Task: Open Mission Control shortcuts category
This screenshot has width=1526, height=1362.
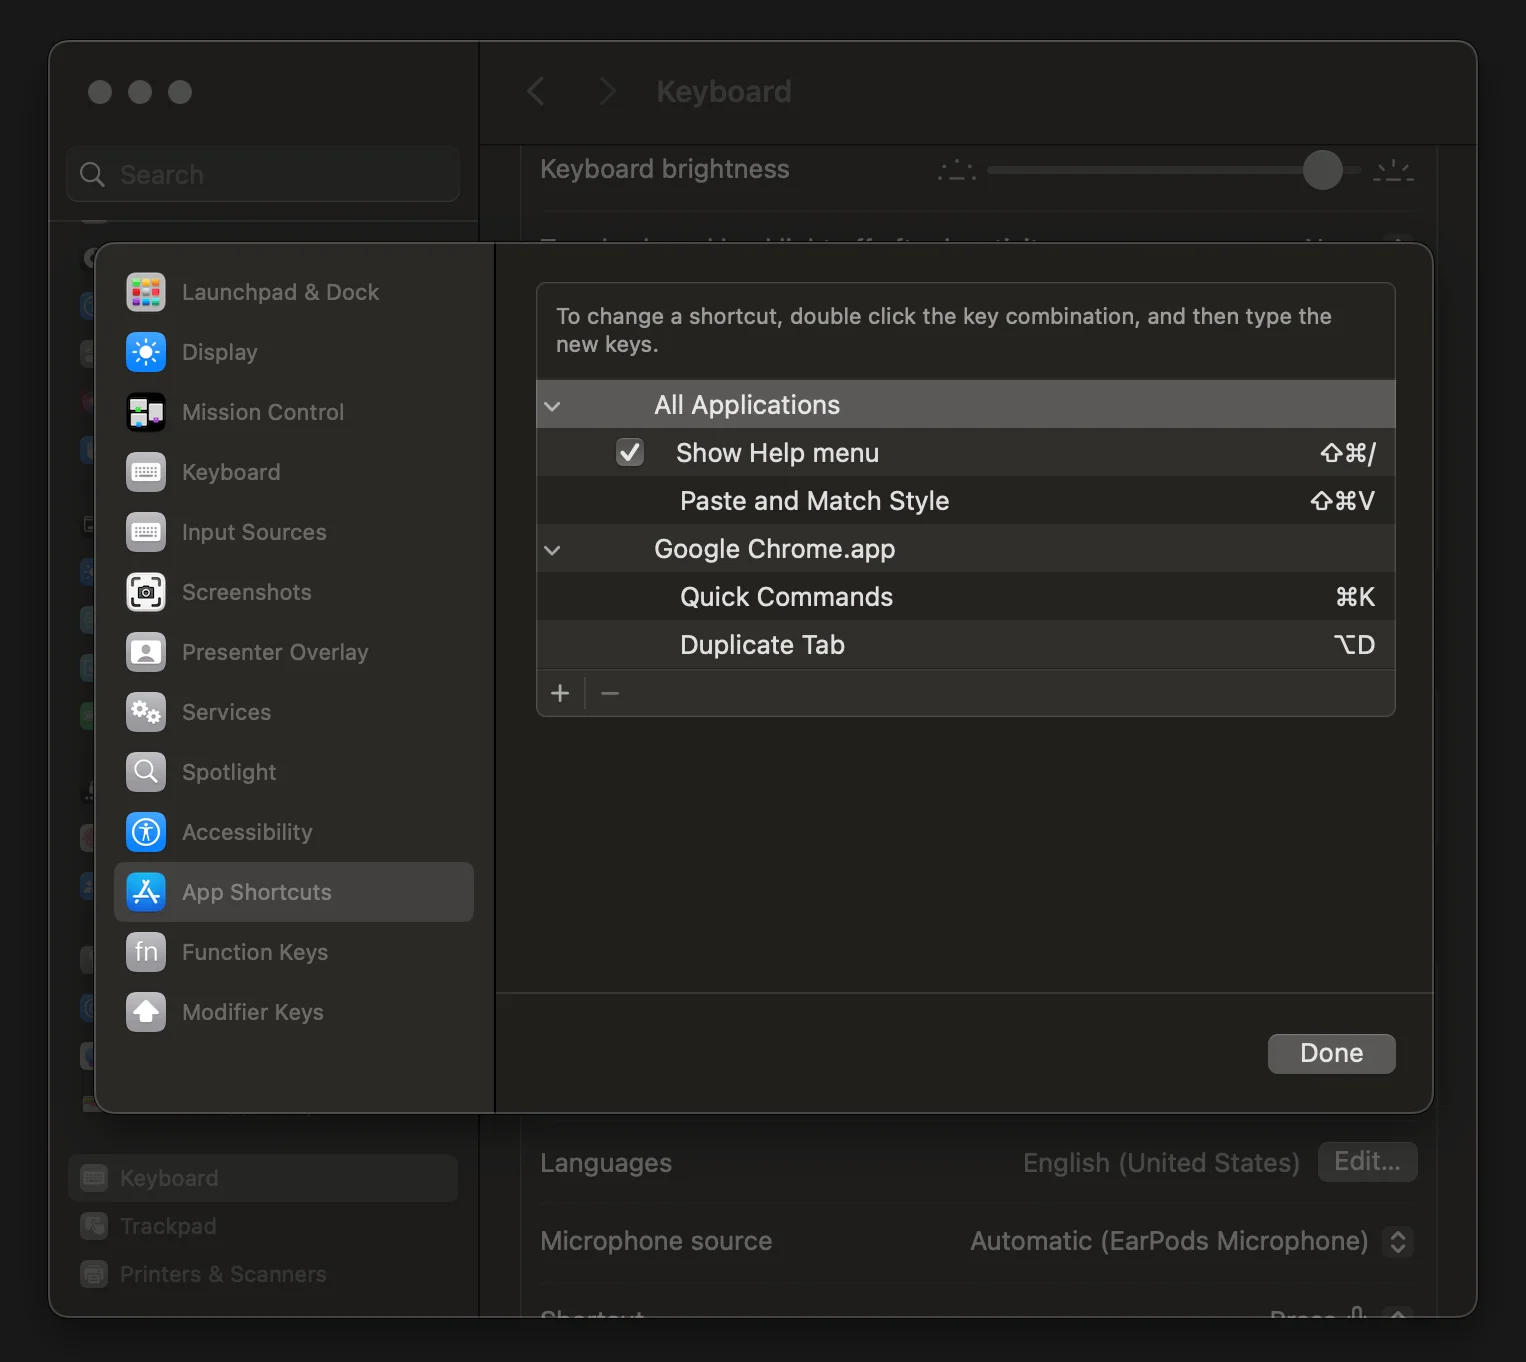Action: [x=262, y=412]
